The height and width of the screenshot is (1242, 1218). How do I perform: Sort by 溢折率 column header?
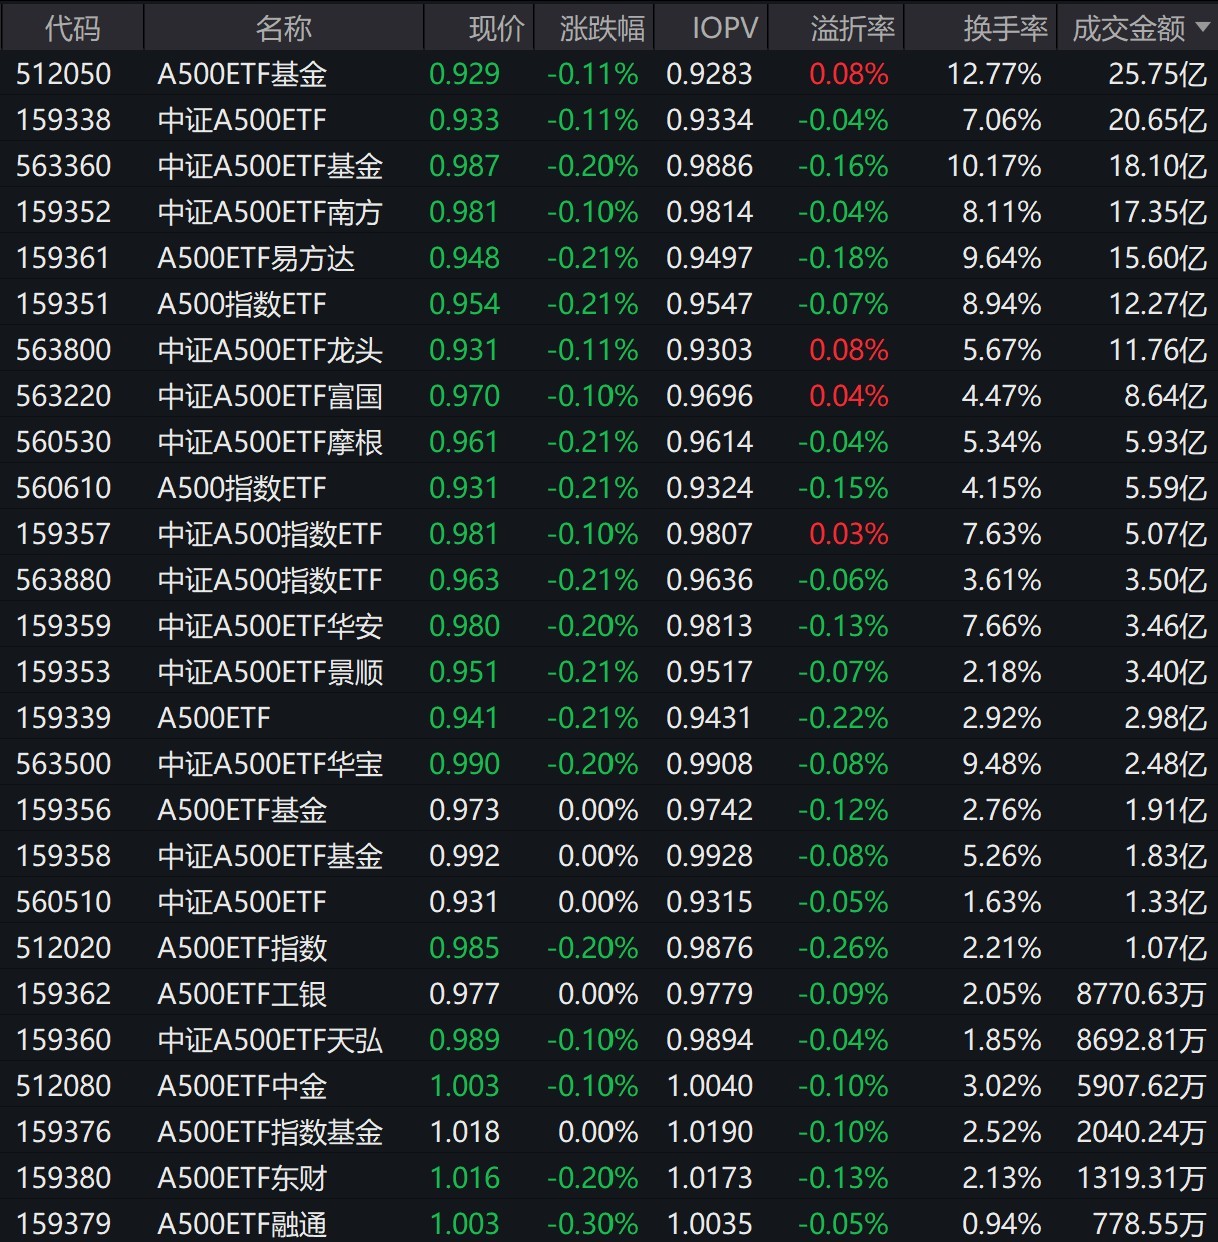836,28
